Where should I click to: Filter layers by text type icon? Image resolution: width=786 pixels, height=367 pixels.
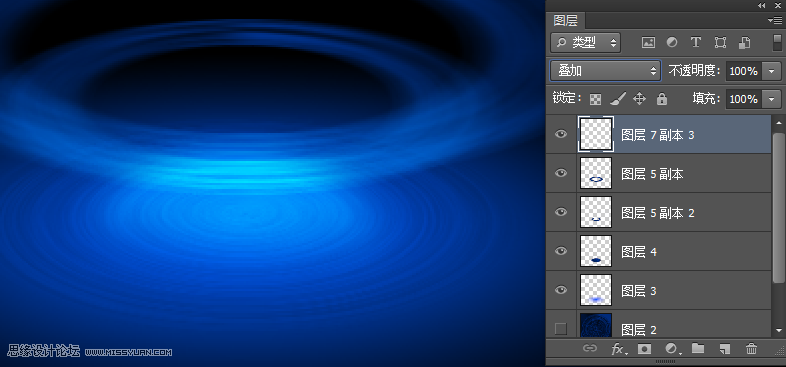click(x=695, y=43)
